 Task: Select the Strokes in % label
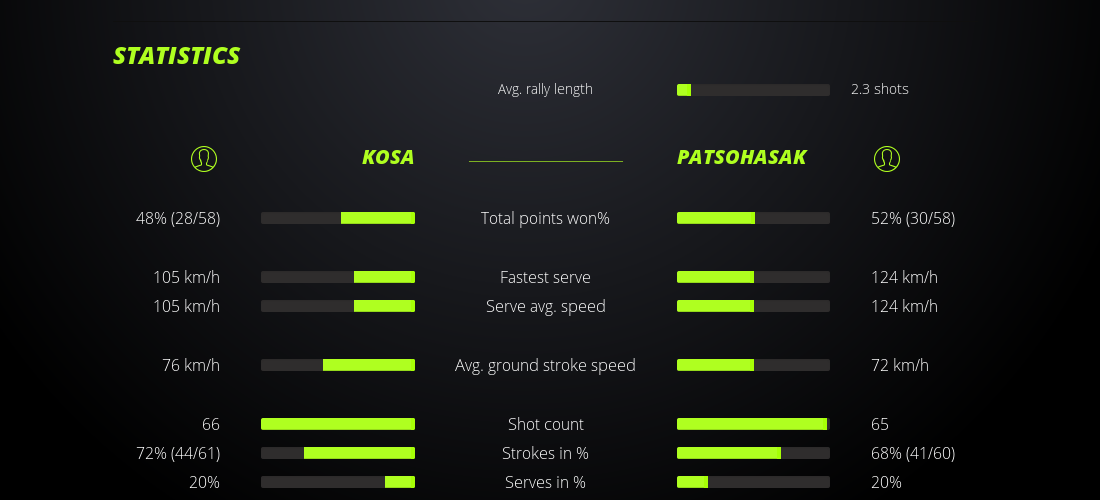[545, 453]
